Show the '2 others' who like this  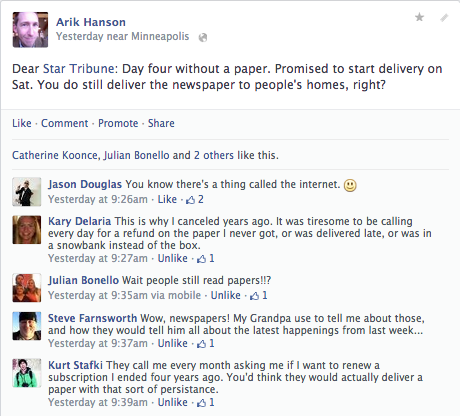(x=214, y=155)
